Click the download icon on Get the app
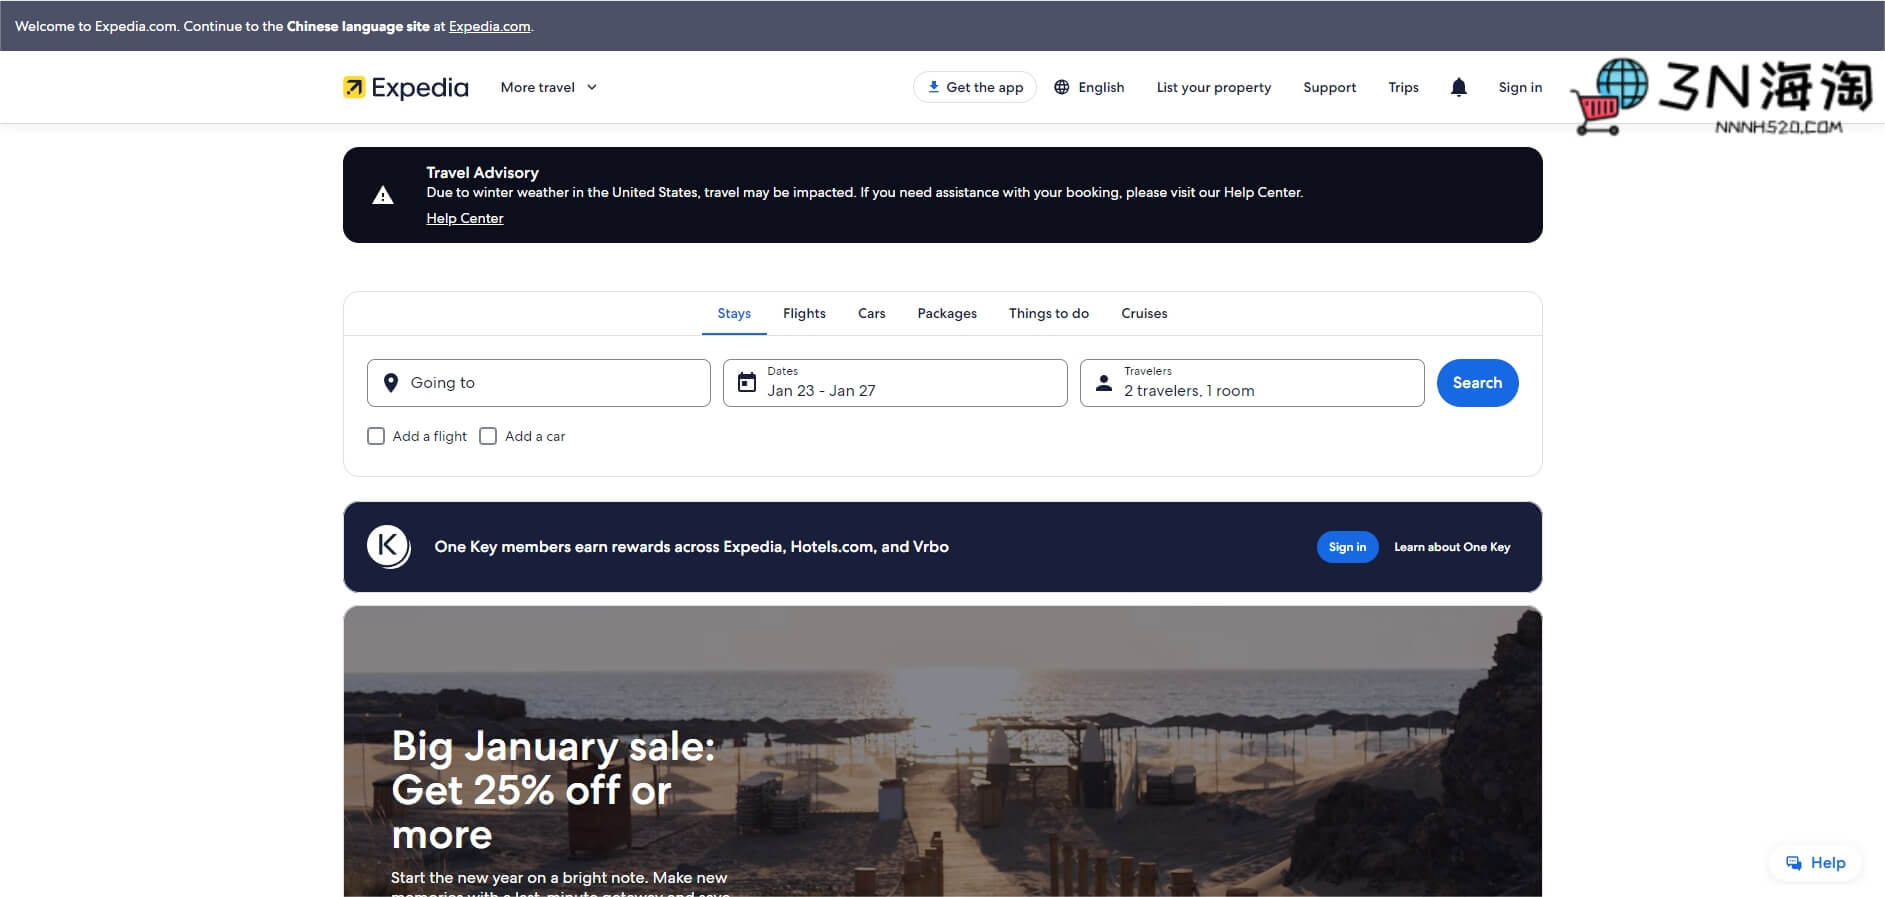Screen dimensions: 1885x897 tap(933, 87)
